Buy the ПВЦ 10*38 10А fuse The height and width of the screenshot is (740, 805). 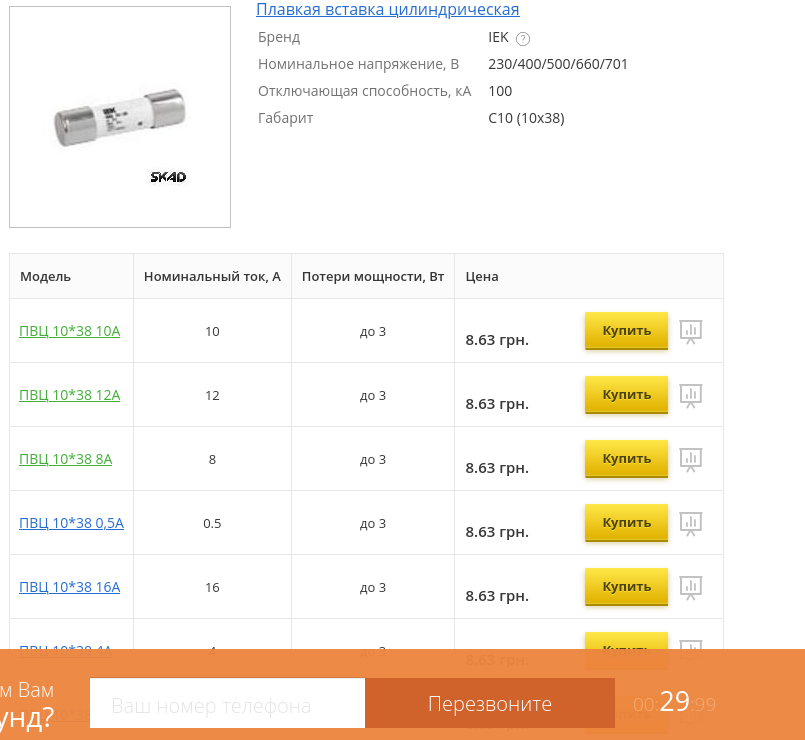[x=626, y=331]
